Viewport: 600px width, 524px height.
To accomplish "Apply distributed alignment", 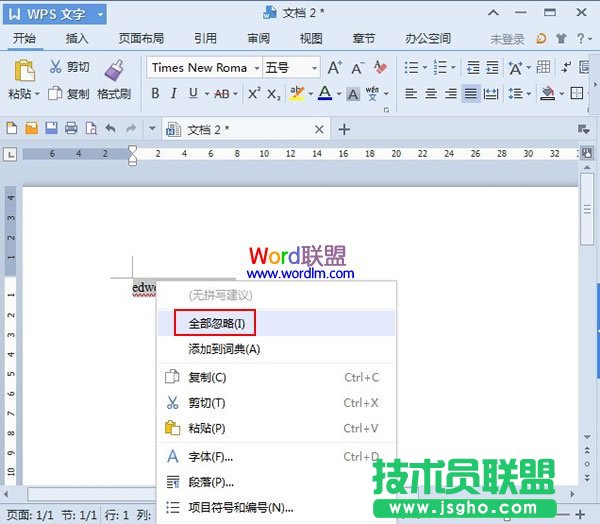I will click(x=491, y=93).
